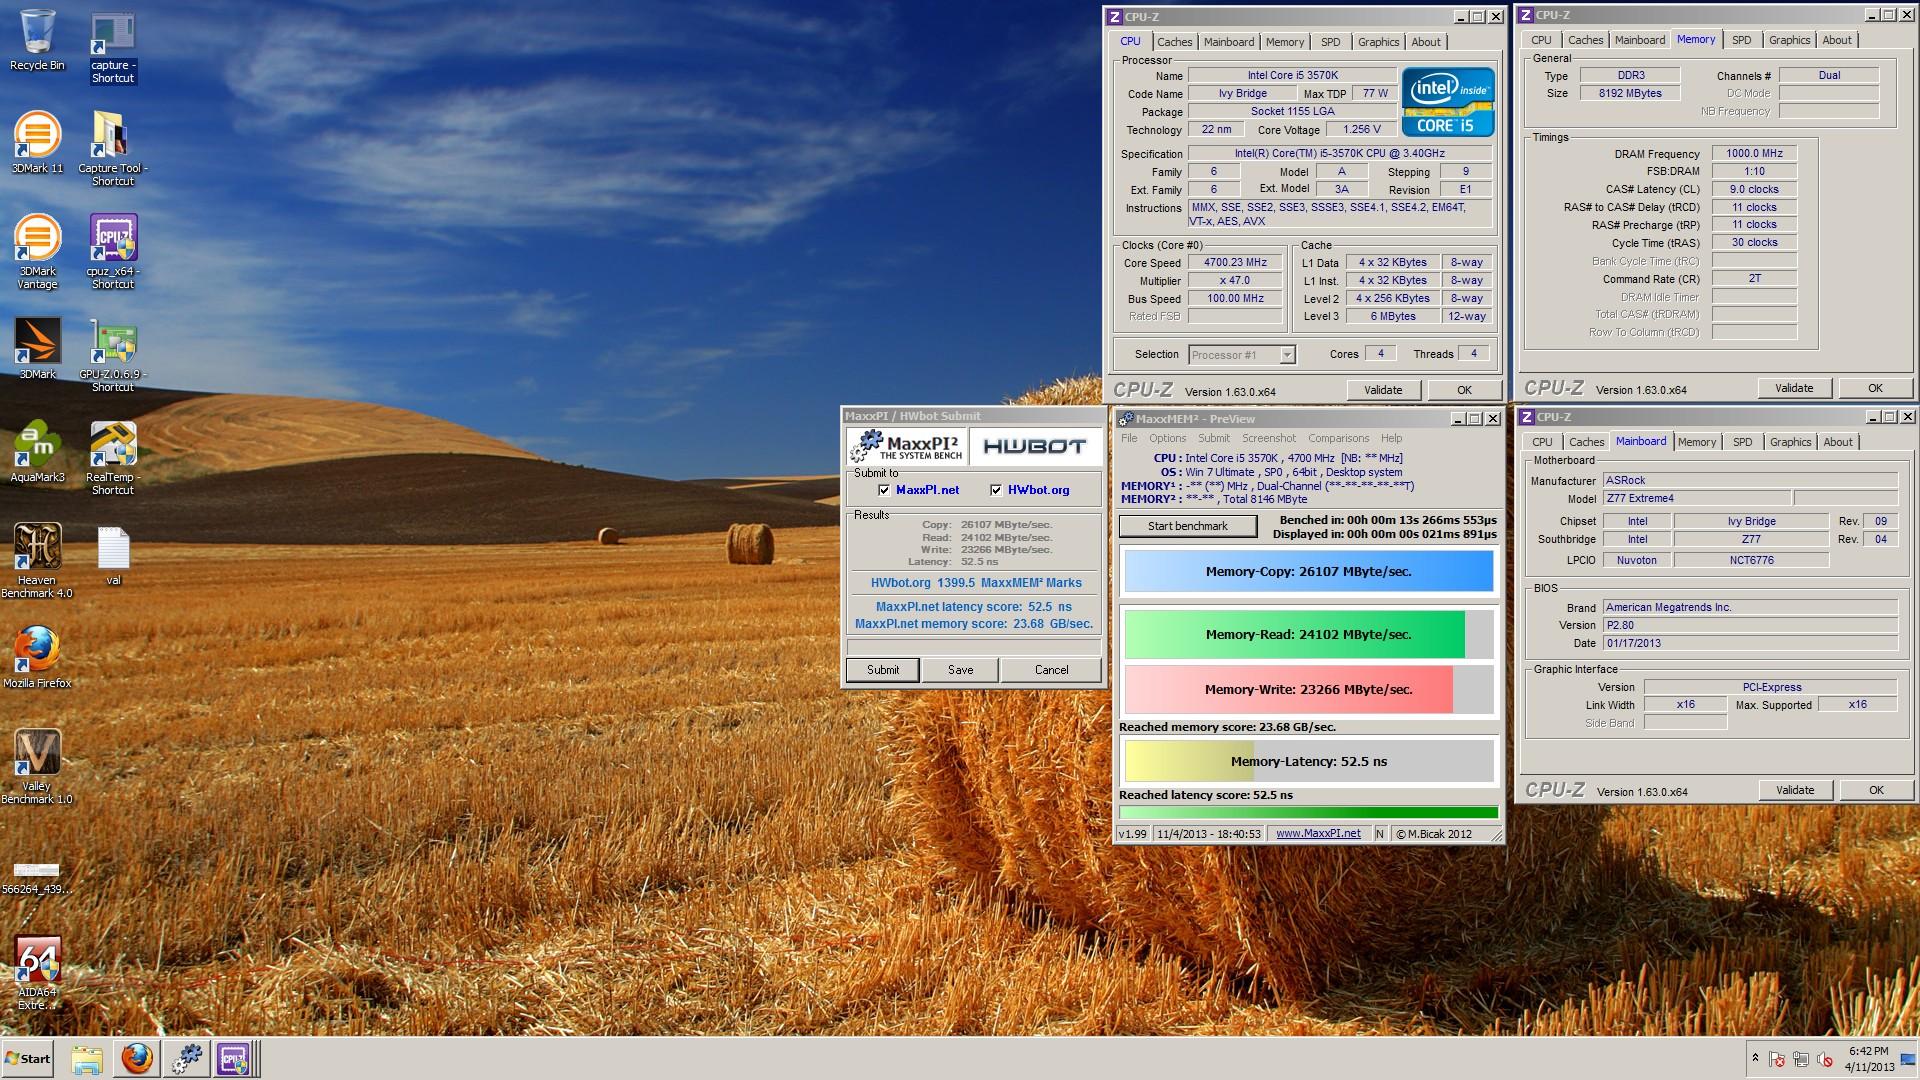Open the File menu in MaxxMEM²

pyautogui.click(x=1129, y=438)
